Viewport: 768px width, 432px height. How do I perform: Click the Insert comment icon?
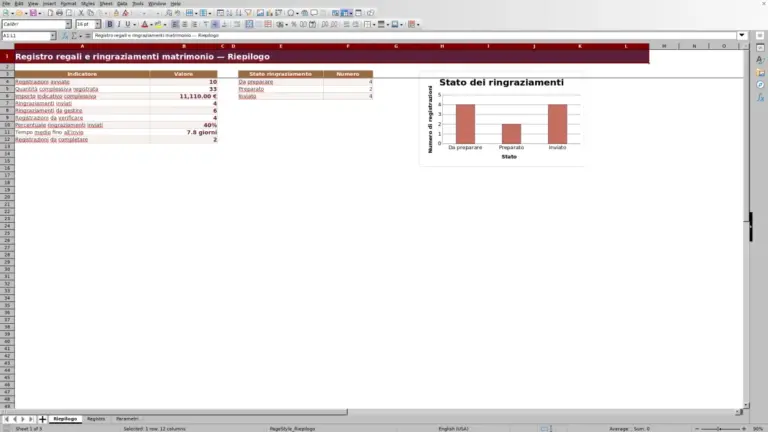tap(314, 13)
